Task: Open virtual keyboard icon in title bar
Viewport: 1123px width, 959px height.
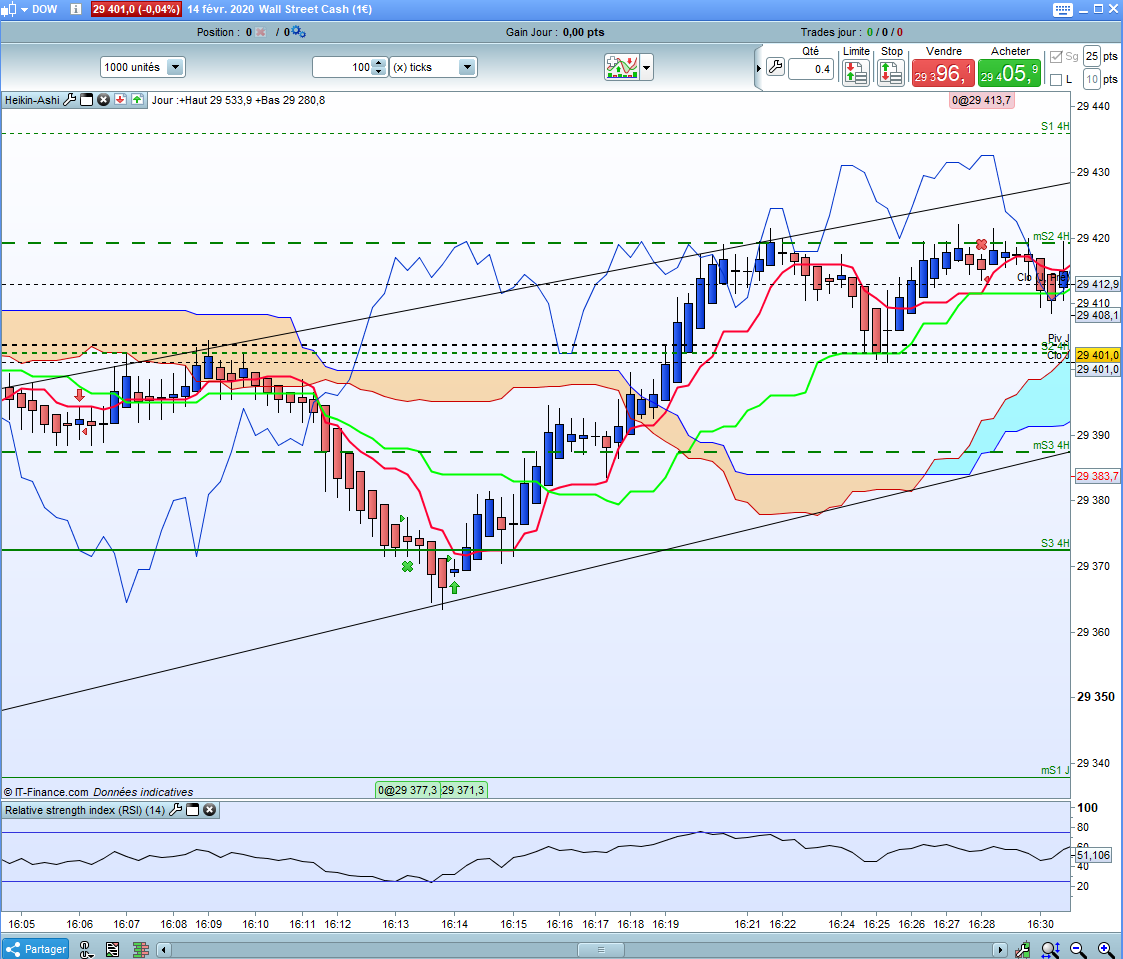Action: pyautogui.click(x=1063, y=9)
